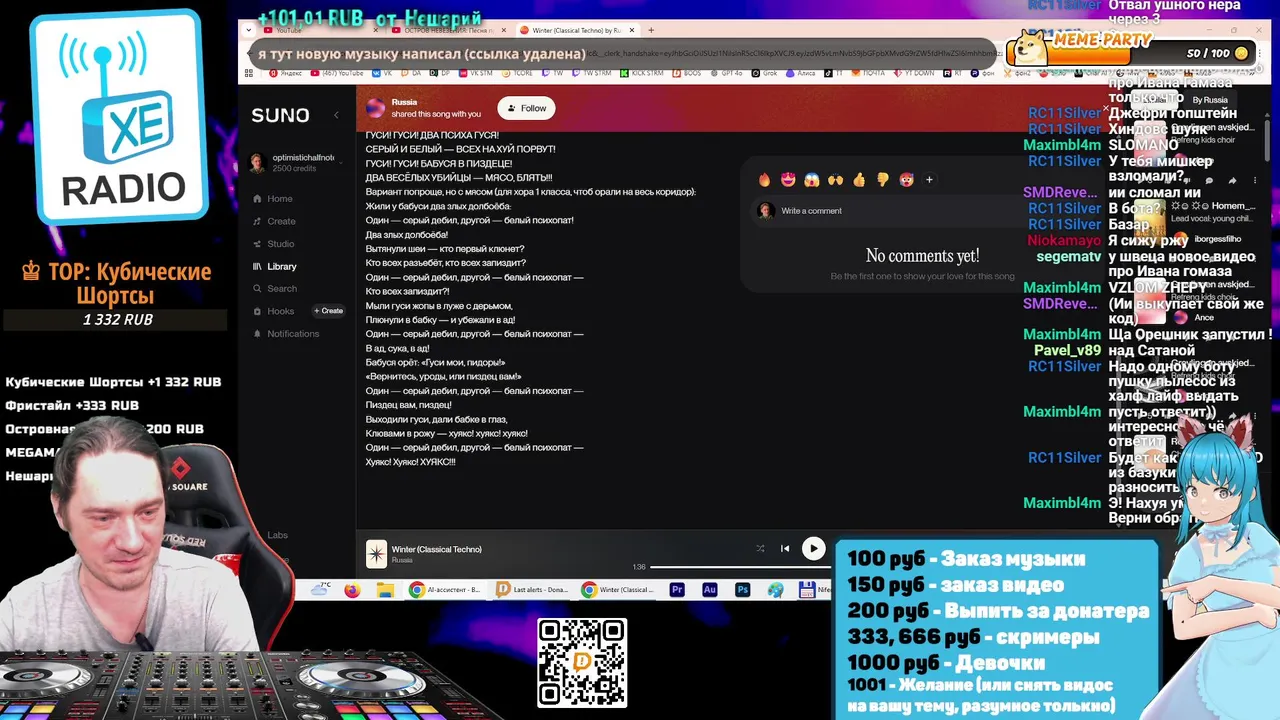React with the raised hands emoji
Image resolution: width=1280 pixels, height=720 pixels.
tap(835, 180)
